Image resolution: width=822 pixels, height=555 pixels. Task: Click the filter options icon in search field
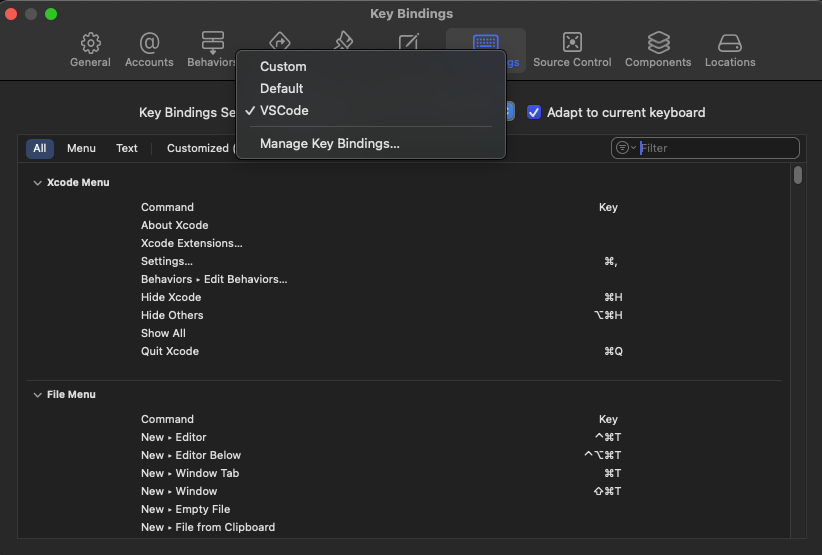point(625,148)
